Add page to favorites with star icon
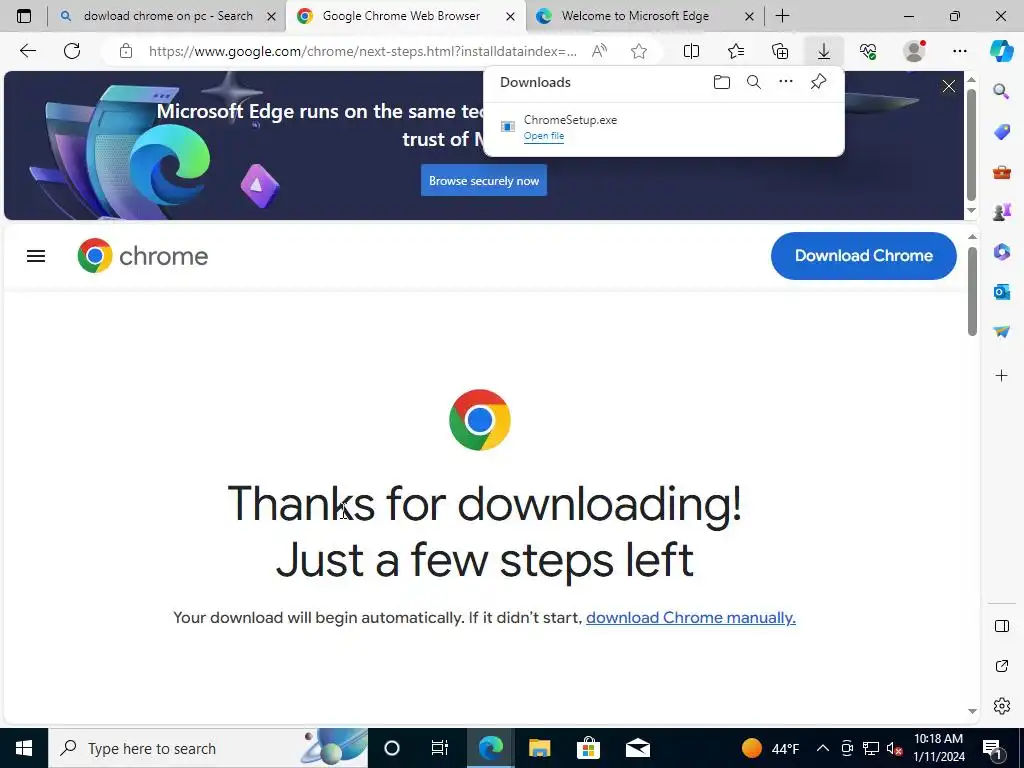Viewport: 1024px width, 768px height. coord(639,51)
